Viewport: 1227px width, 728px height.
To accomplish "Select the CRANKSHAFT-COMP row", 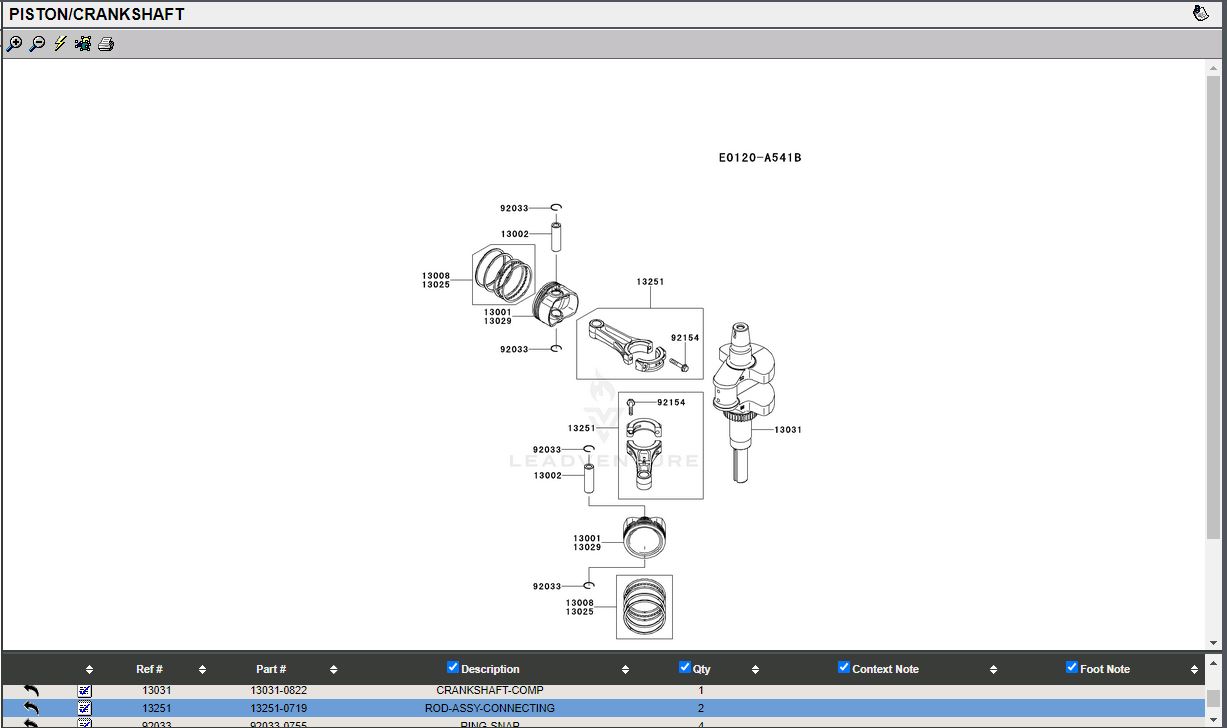I will [x=490, y=690].
